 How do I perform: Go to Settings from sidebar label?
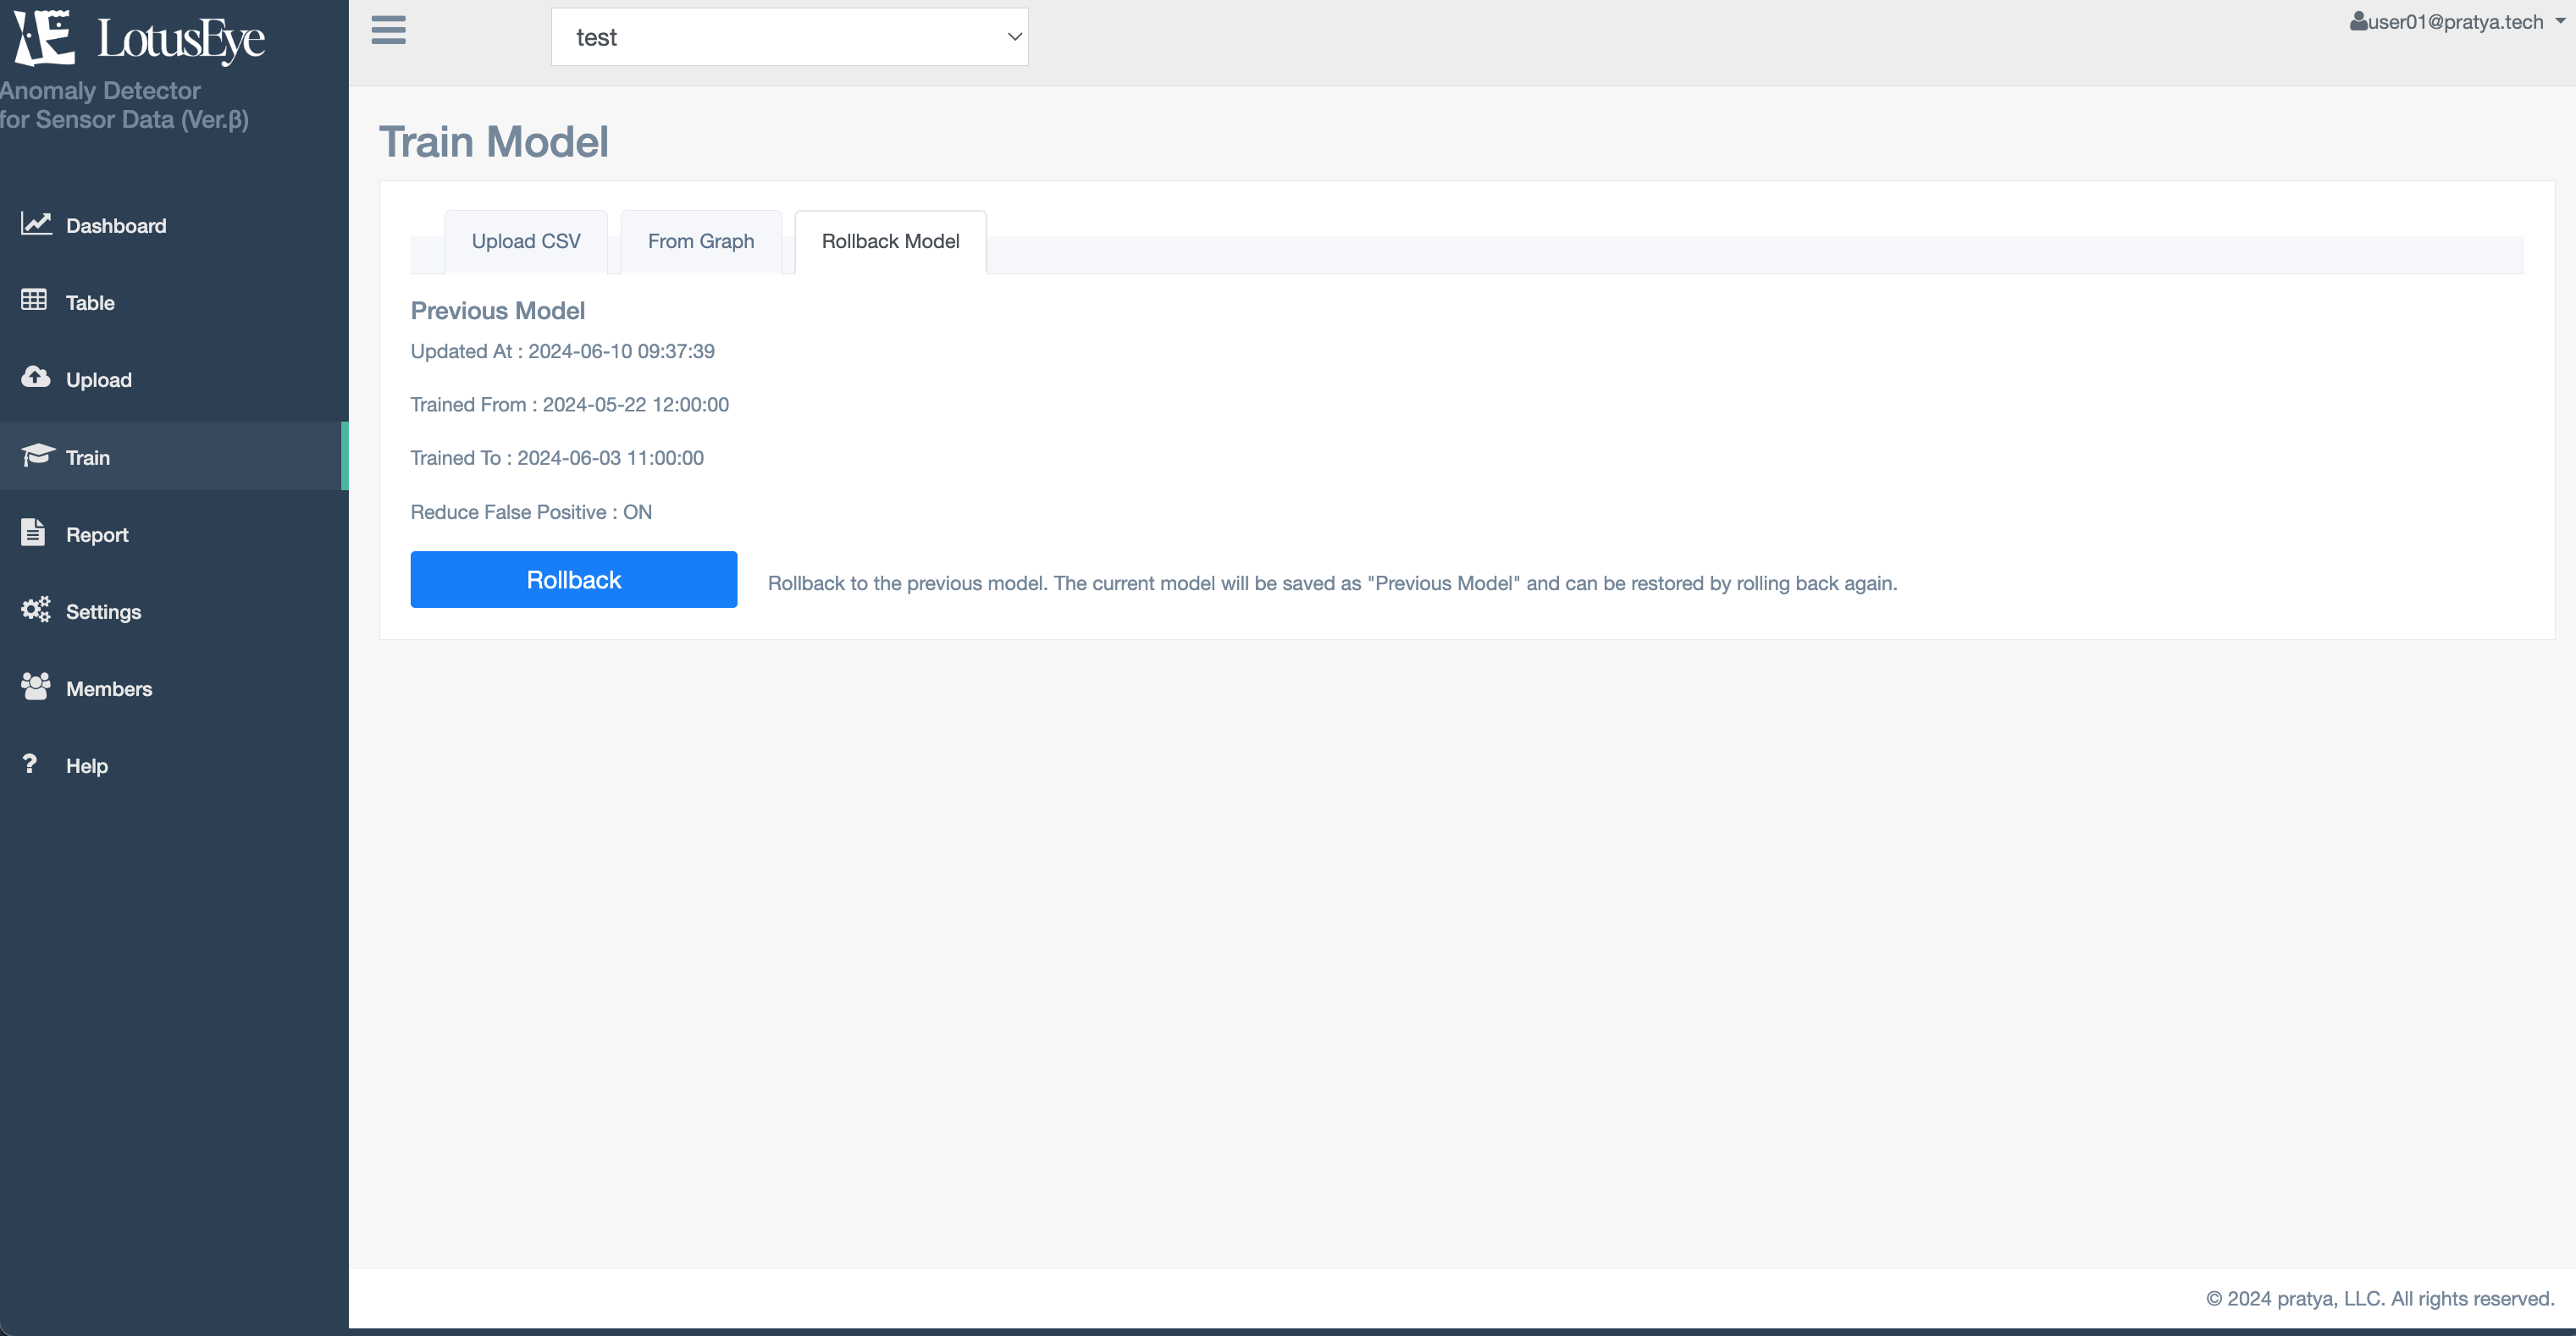tap(103, 612)
